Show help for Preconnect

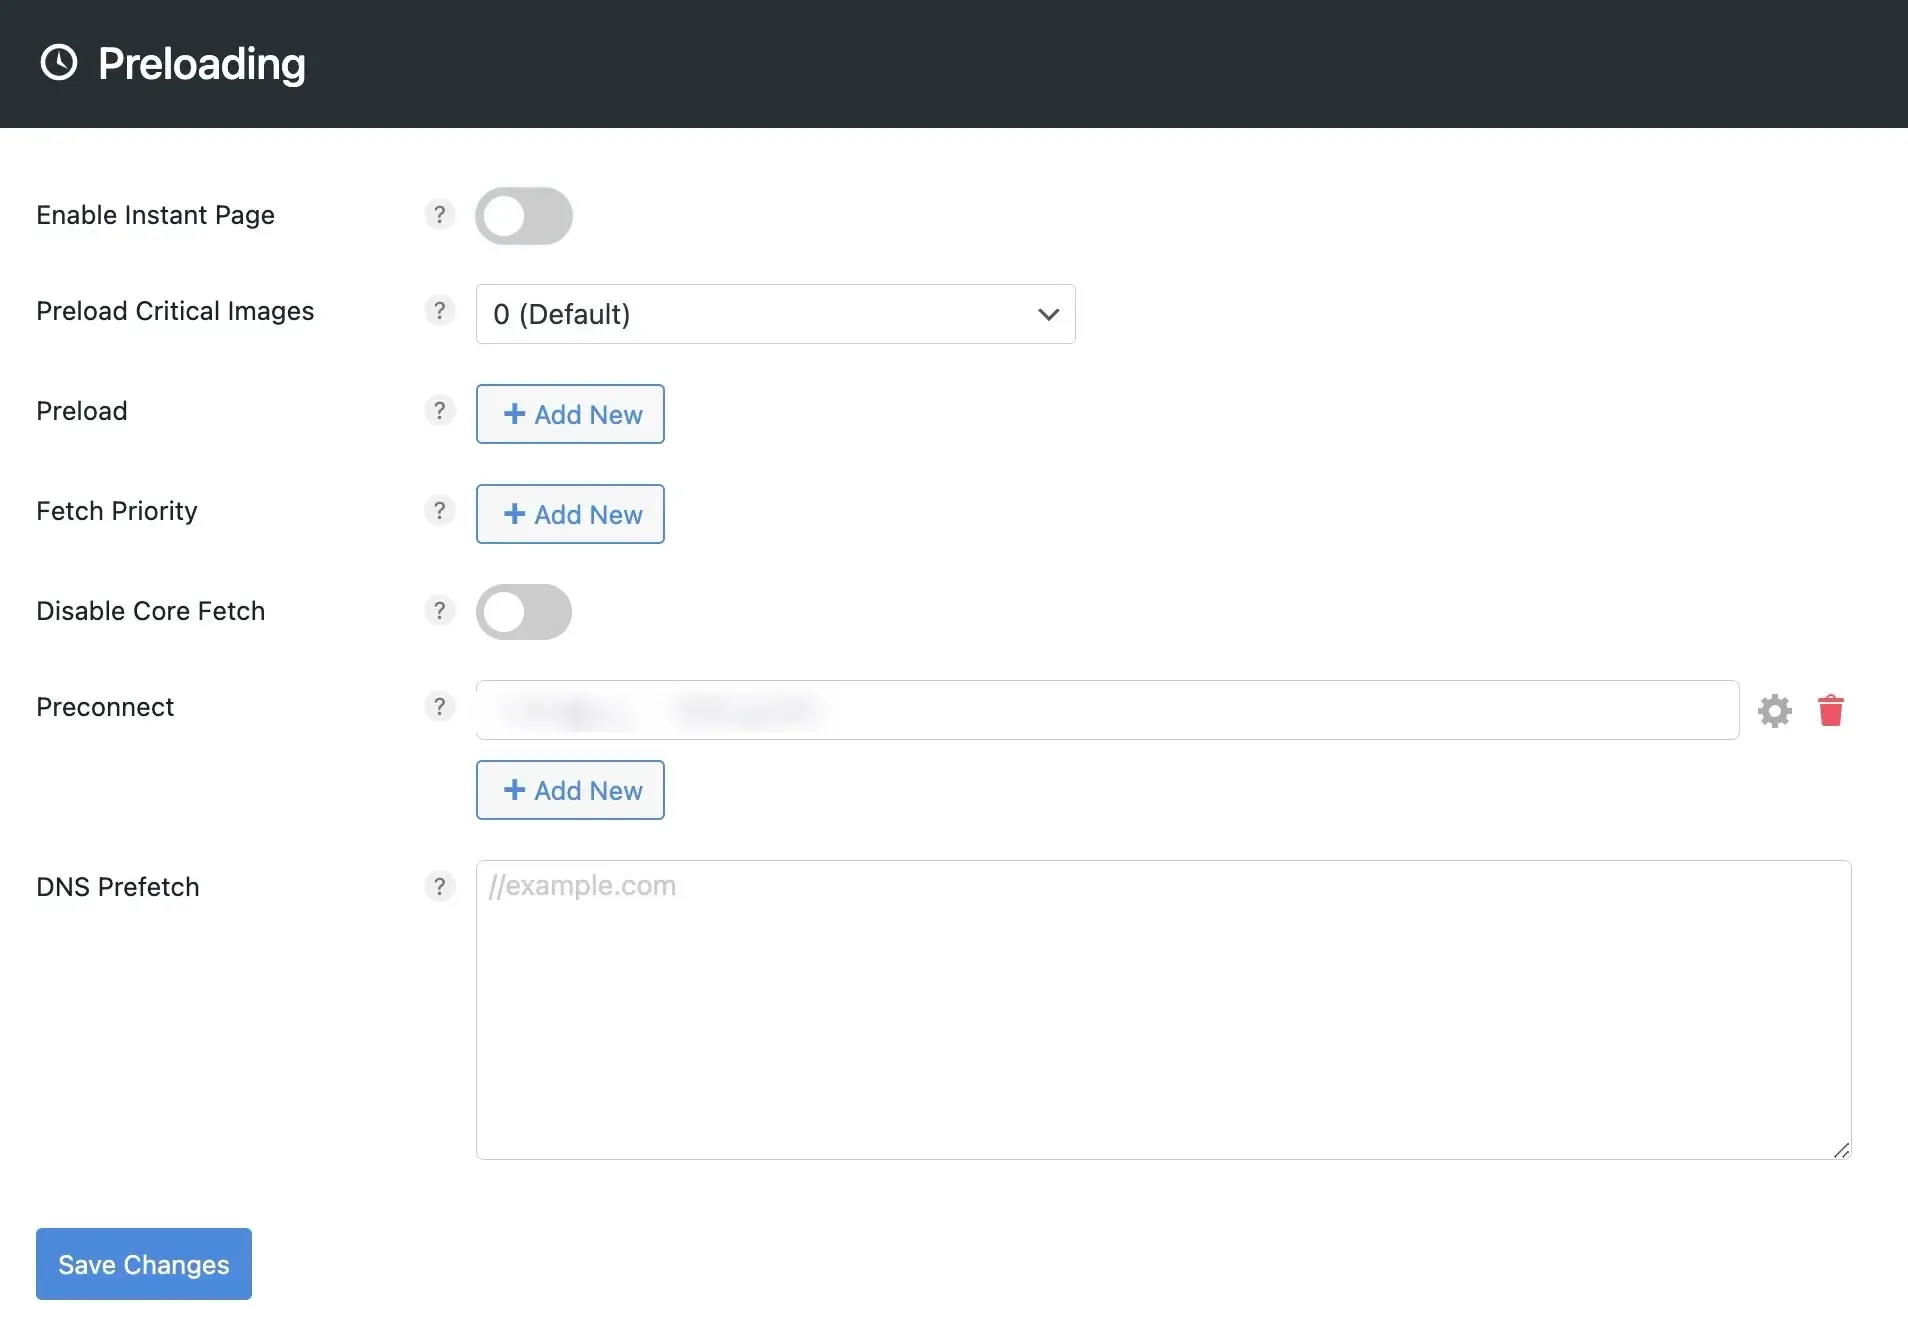(439, 706)
